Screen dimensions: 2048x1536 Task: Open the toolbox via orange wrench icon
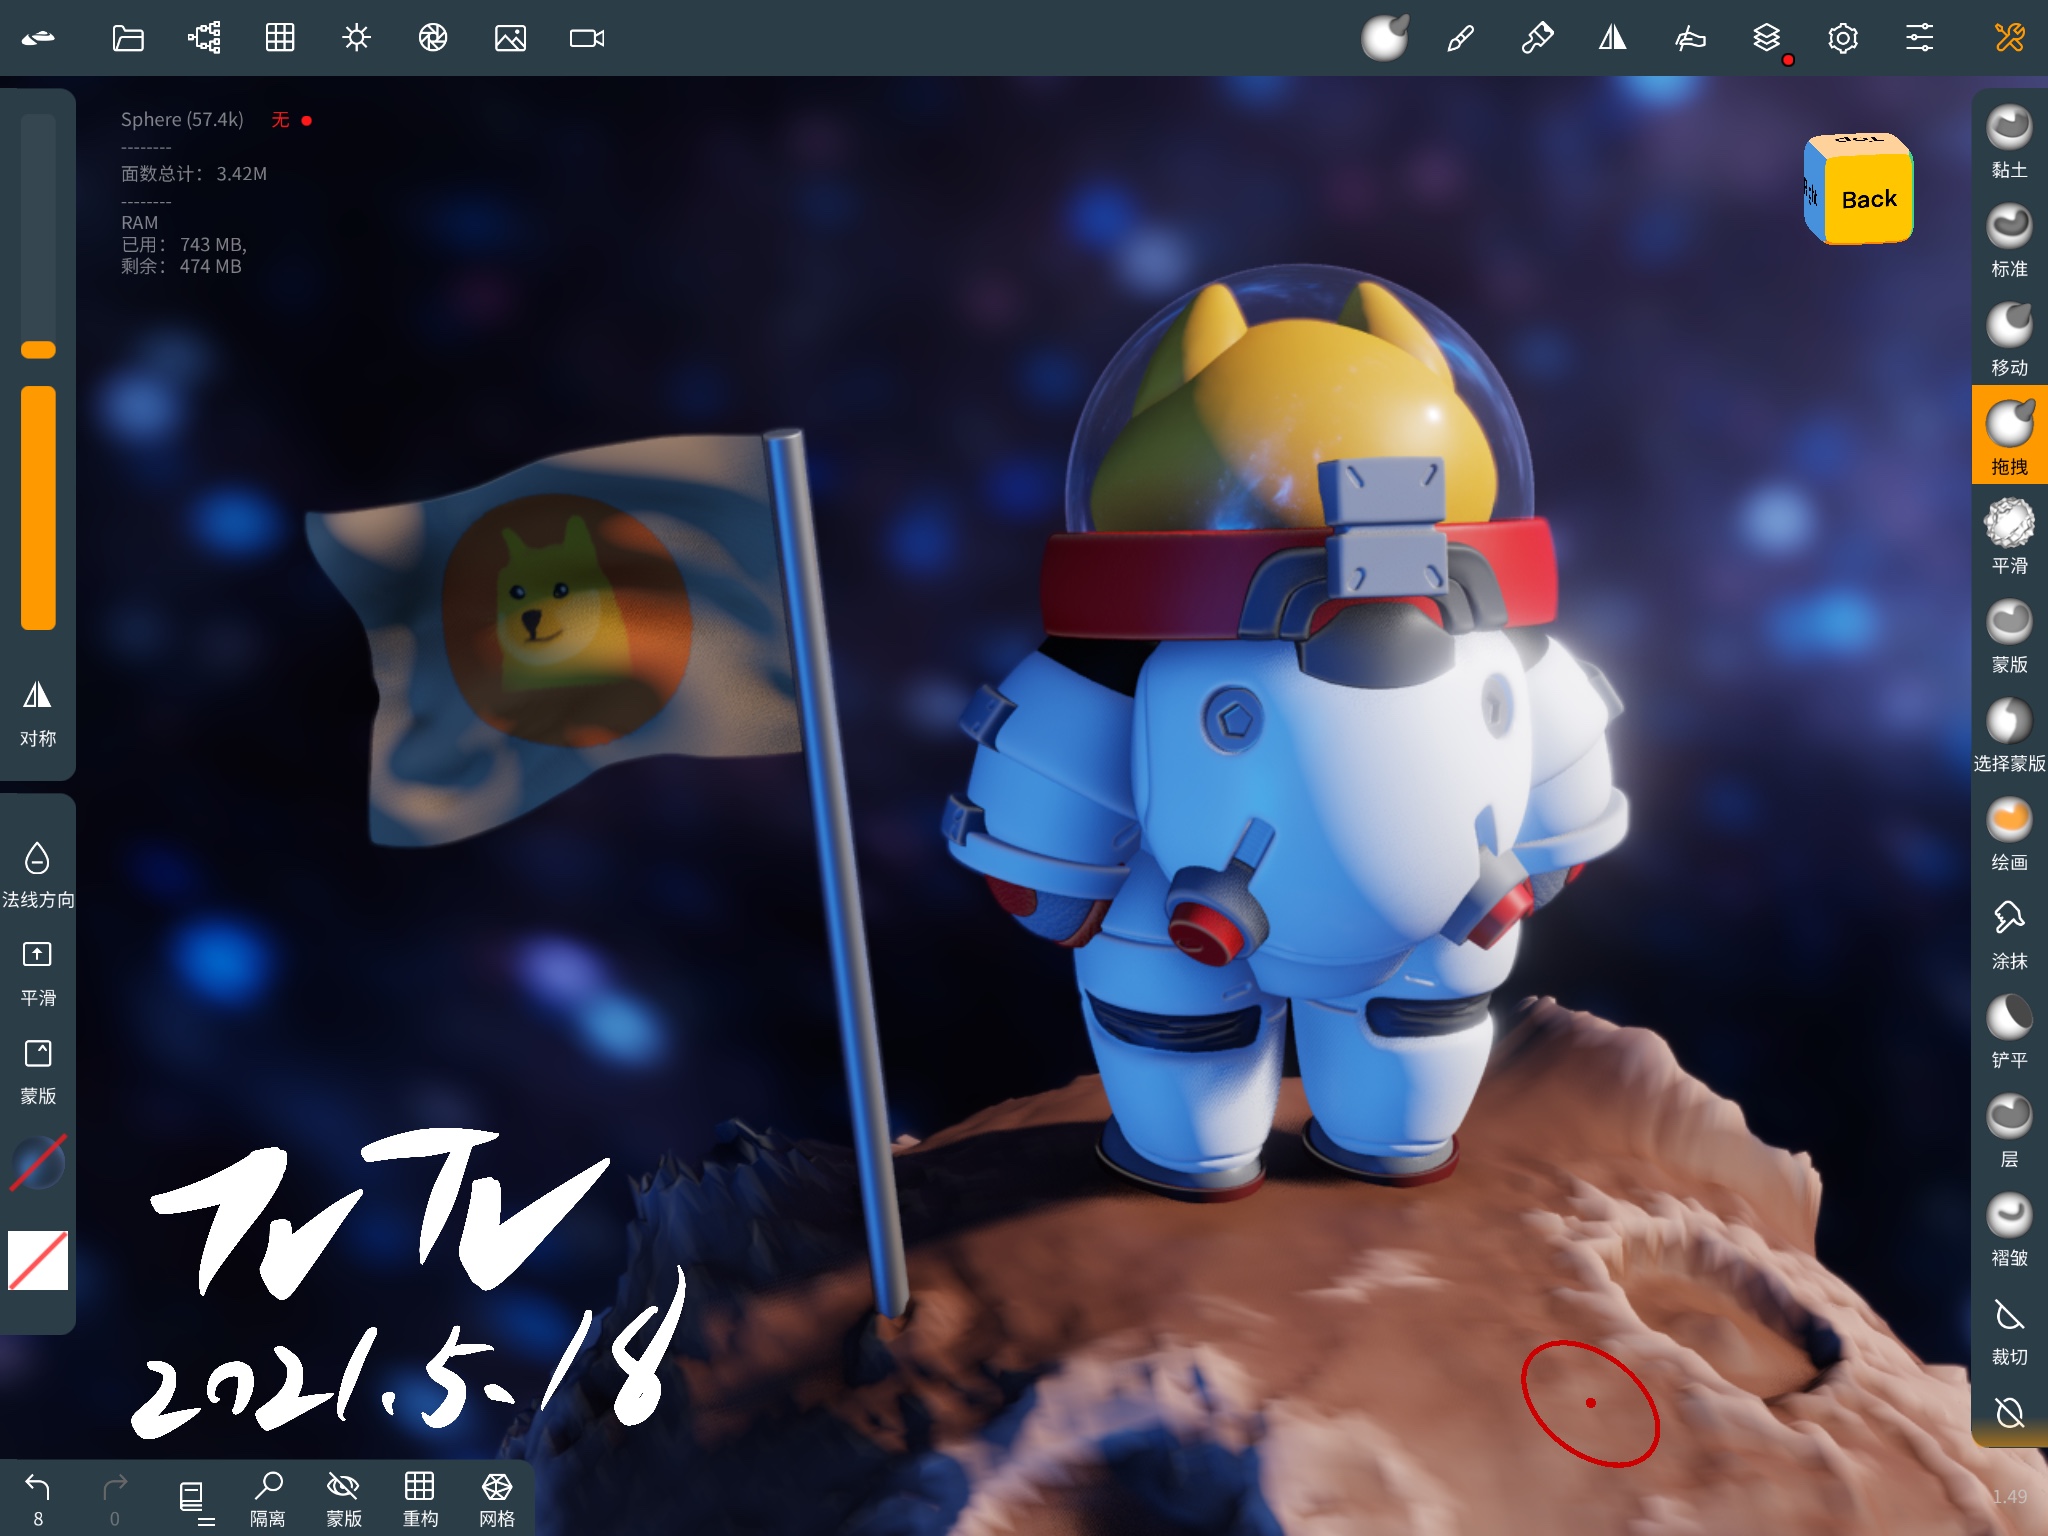2009,38
